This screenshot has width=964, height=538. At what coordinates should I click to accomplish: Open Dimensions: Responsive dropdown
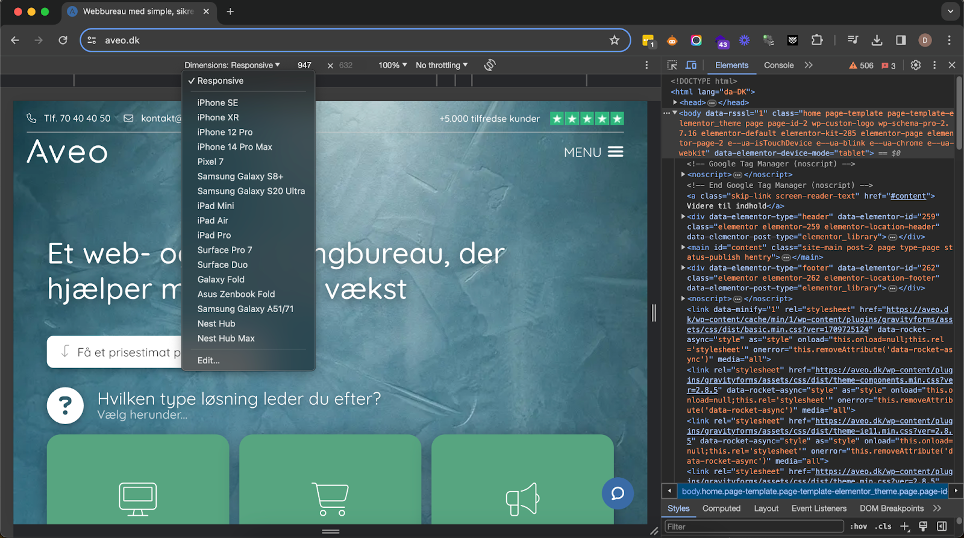232,65
